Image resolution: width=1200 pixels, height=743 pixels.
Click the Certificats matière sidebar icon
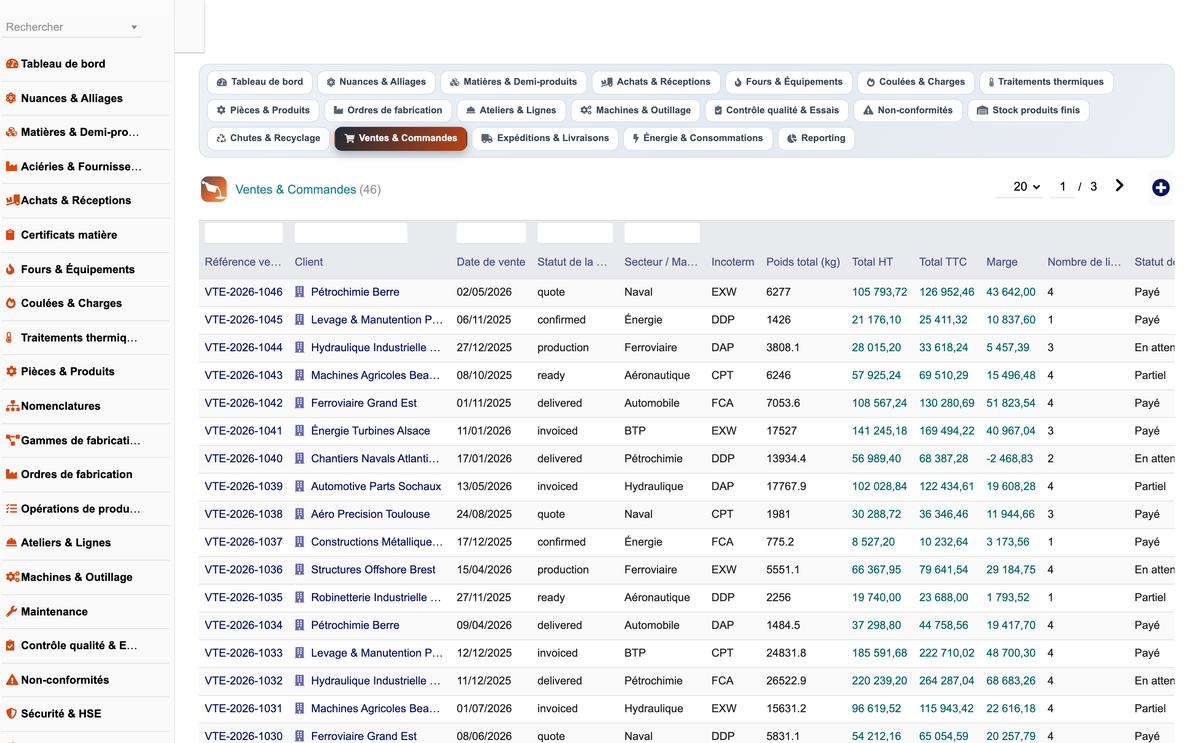tap(12, 235)
